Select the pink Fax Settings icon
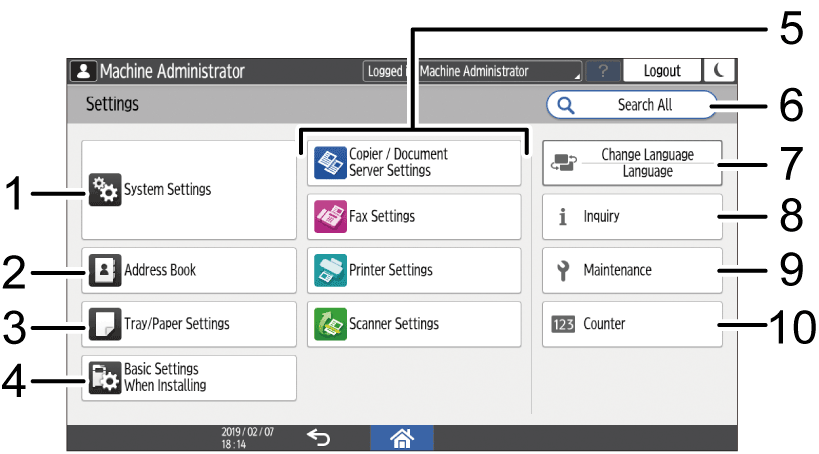The image size is (819, 454). tap(330, 216)
